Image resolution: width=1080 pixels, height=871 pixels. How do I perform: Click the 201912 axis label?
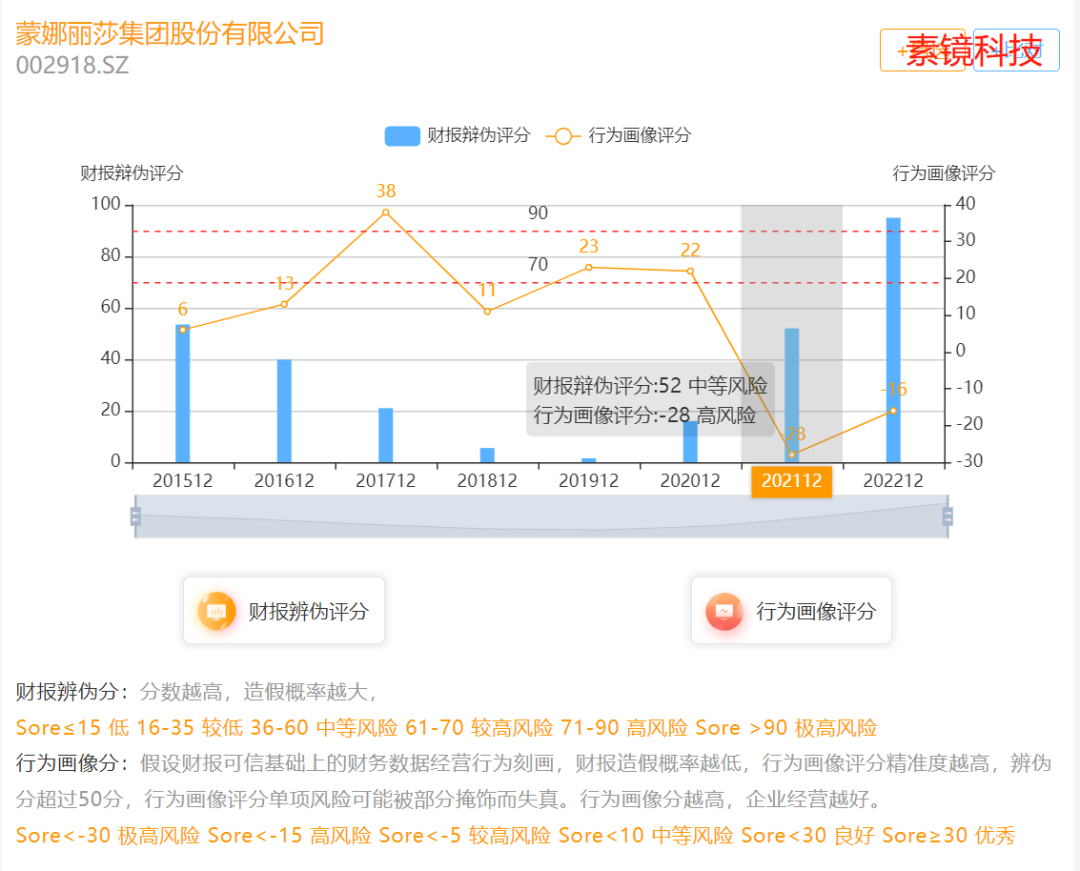[x=589, y=481]
